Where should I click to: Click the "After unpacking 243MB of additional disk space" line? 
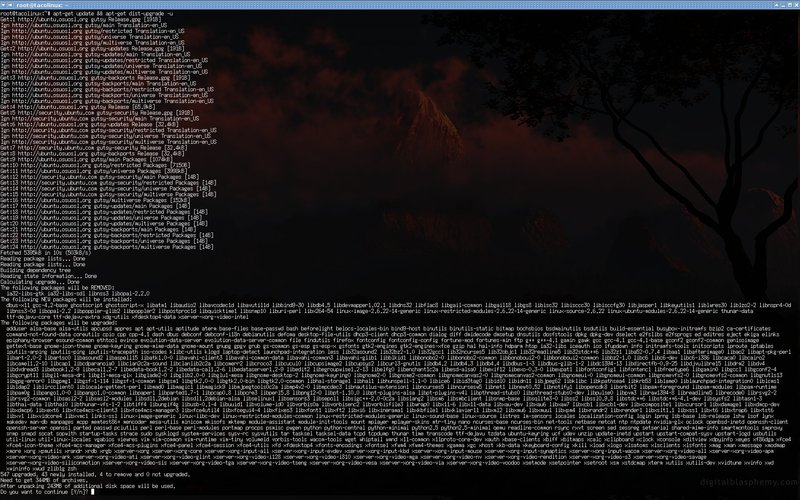pos(88,486)
